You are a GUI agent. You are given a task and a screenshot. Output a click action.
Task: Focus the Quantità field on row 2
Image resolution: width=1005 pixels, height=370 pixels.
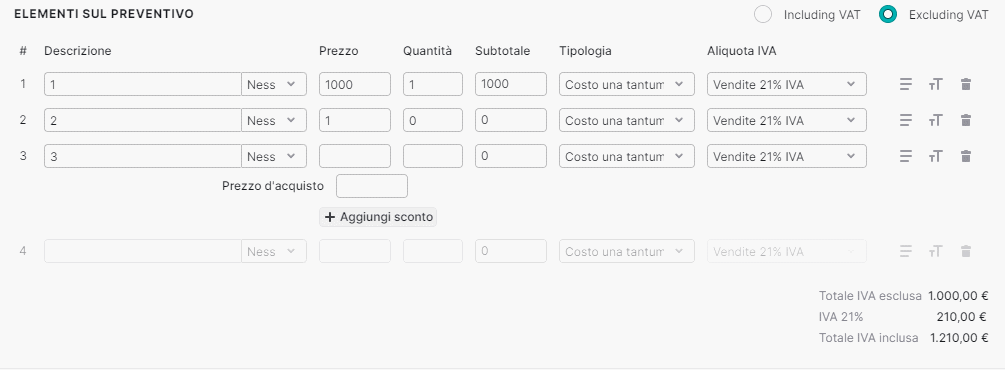433,120
